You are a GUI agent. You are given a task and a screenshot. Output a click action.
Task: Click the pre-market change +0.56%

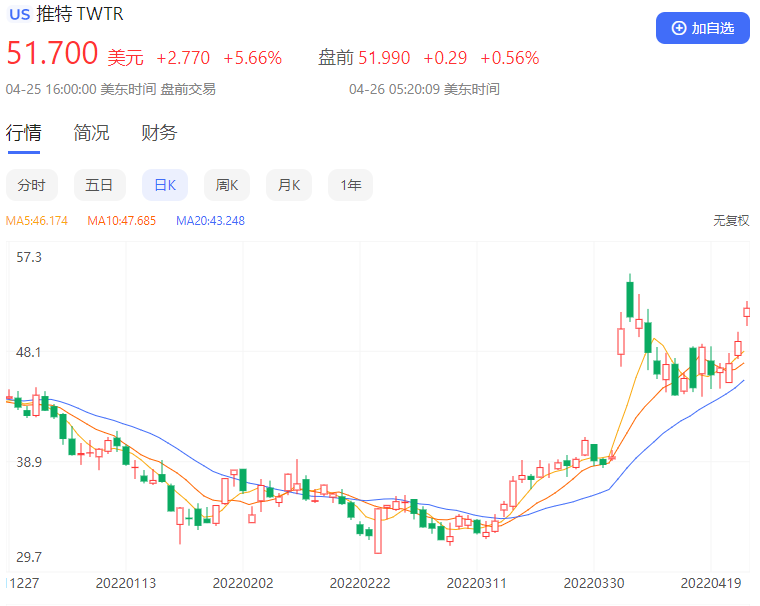[x=510, y=58]
